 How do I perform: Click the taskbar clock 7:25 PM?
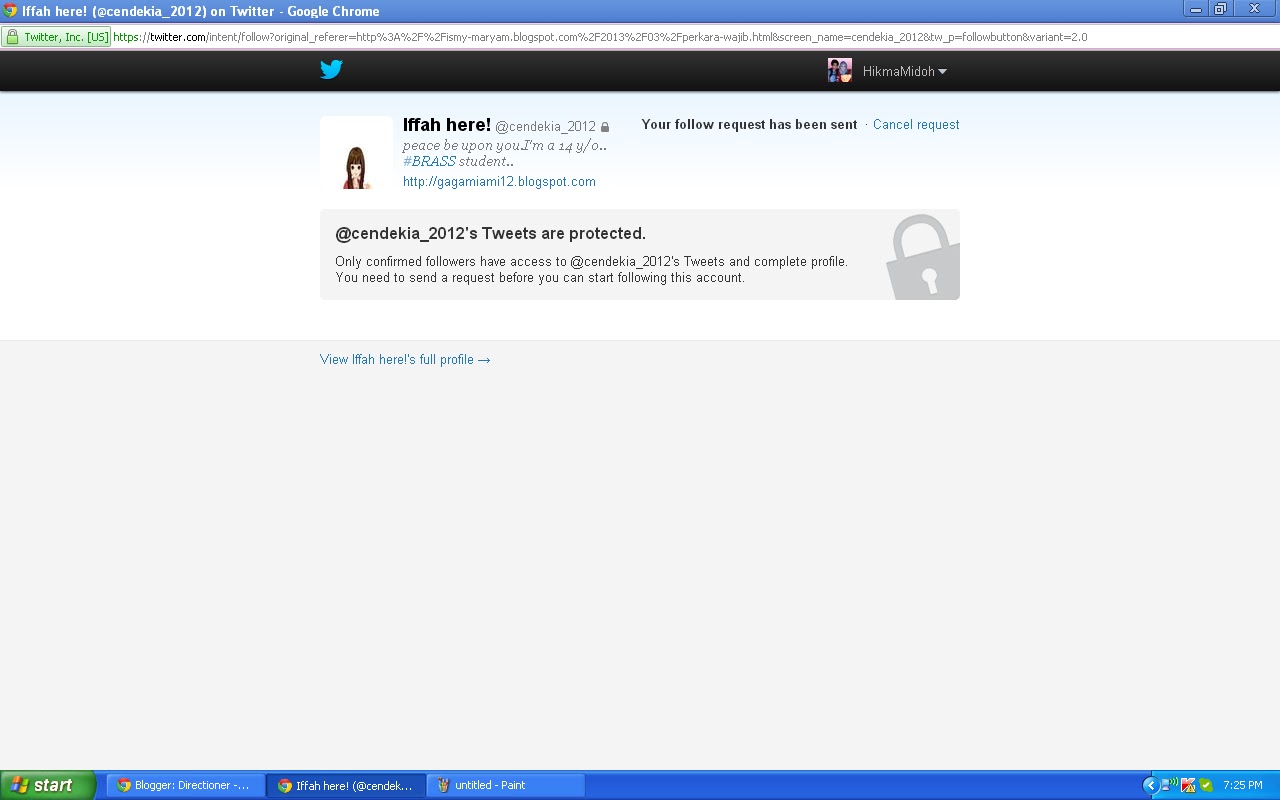tap(1243, 785)
